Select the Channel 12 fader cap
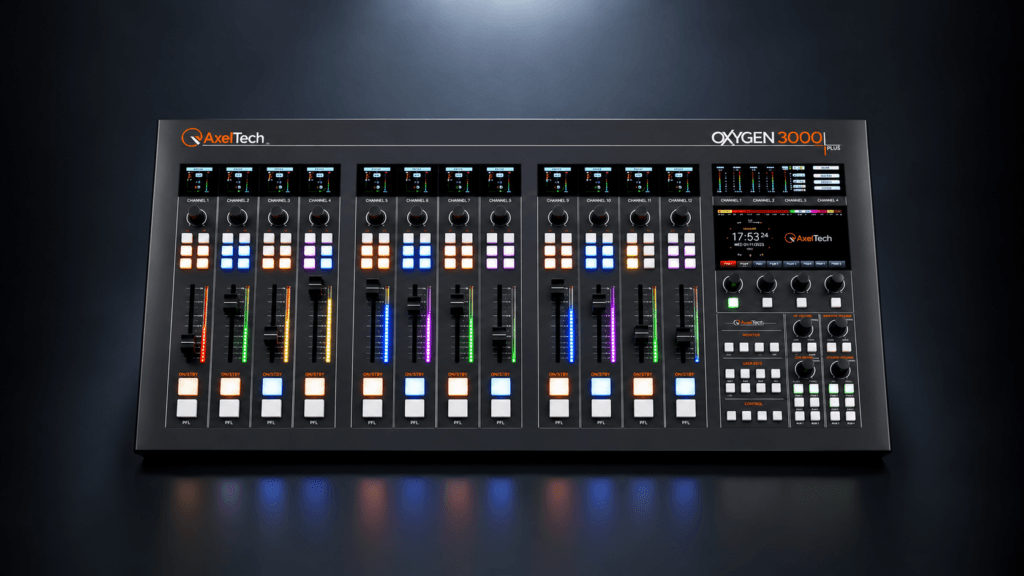This screenshot has width=1024, height=576. coord(683,336)
